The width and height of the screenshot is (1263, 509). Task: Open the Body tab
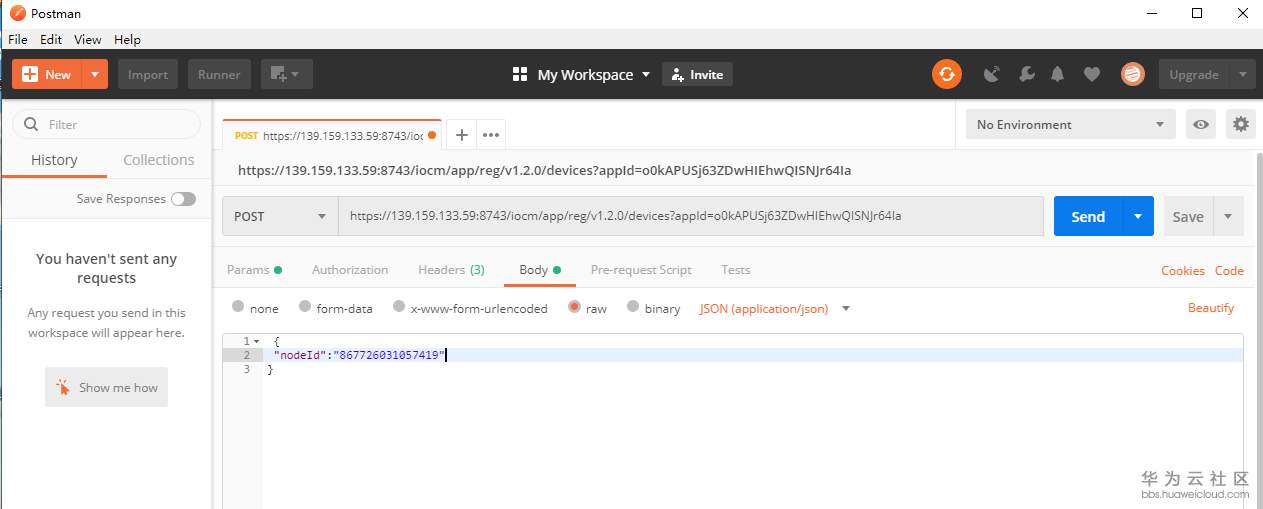[x=540, y=270]
